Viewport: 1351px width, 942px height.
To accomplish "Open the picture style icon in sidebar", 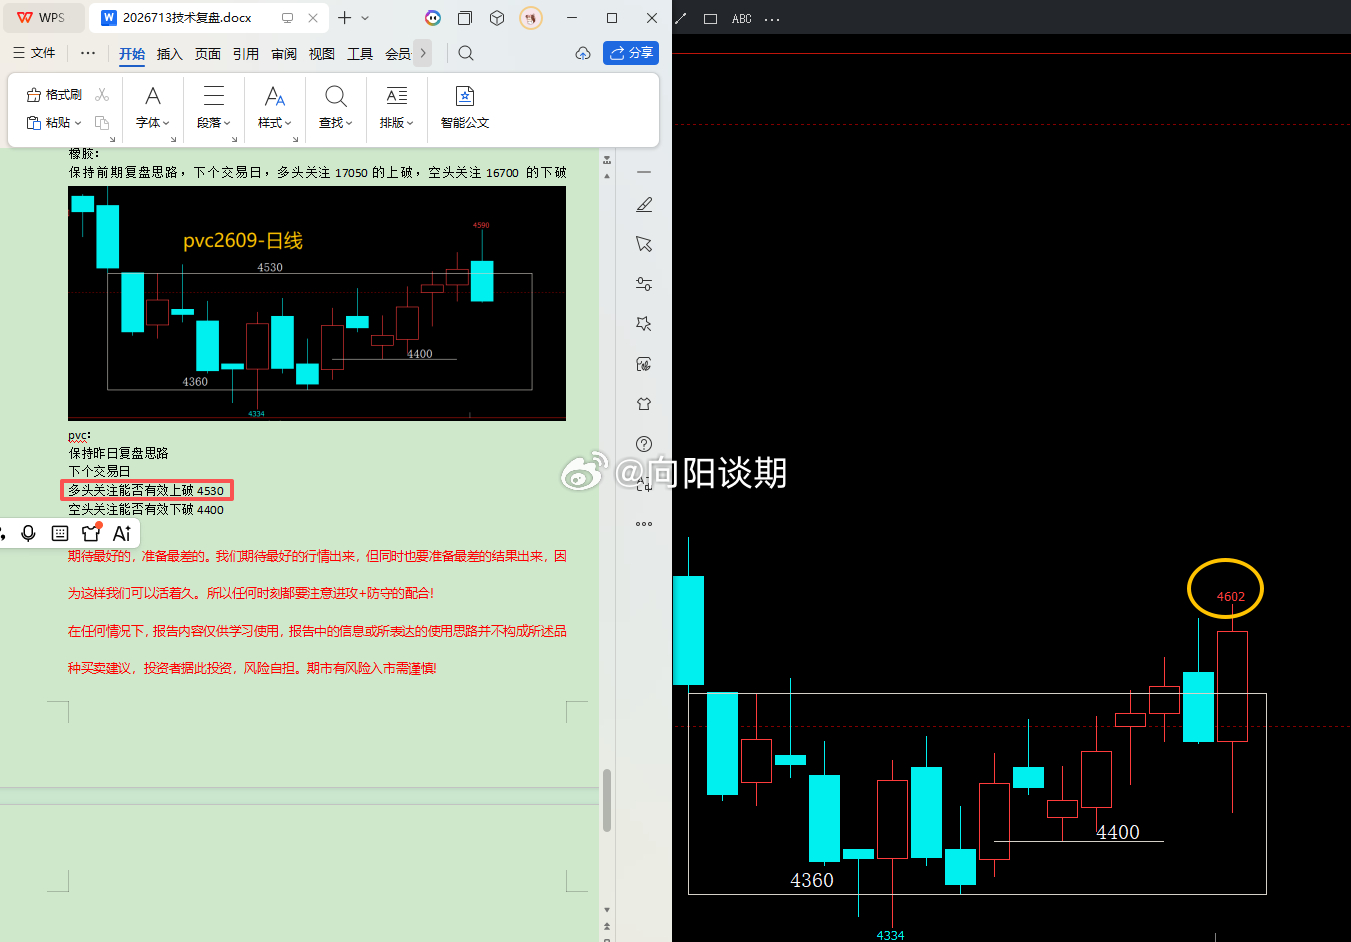I will tap(644, 364).
